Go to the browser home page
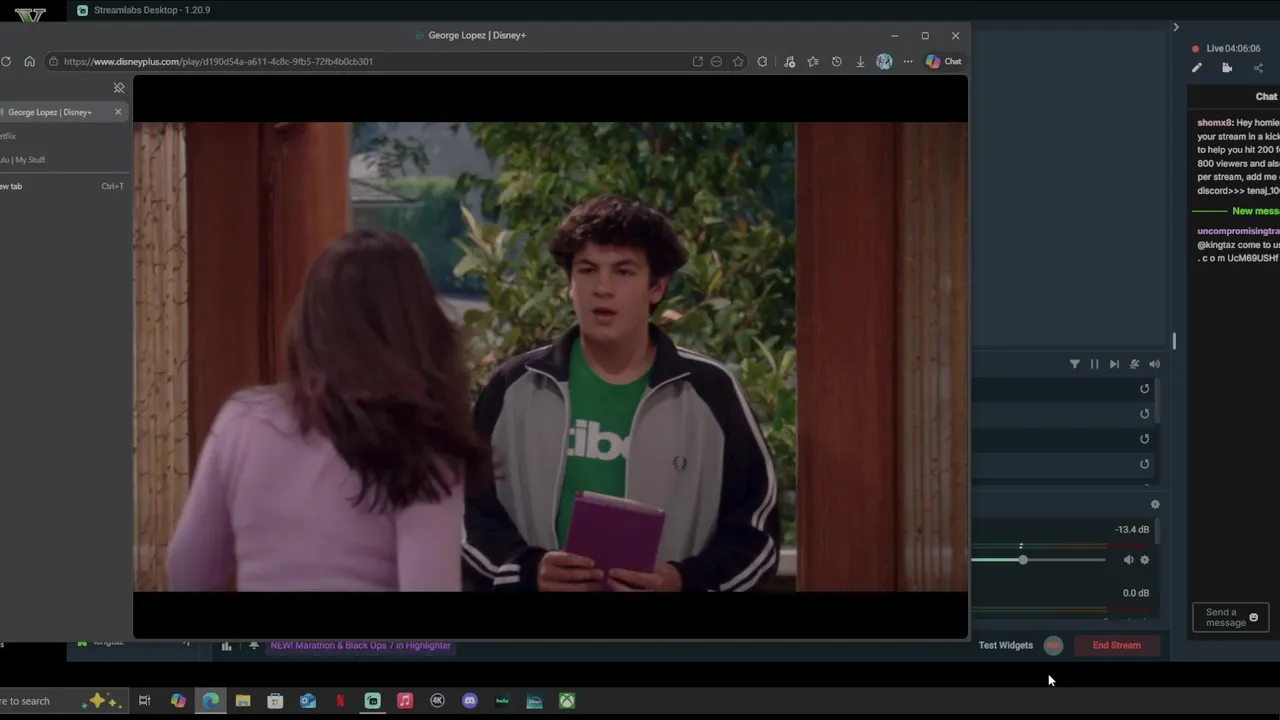This screenshot has width=1280, height=720. click(x=29, y=61)
